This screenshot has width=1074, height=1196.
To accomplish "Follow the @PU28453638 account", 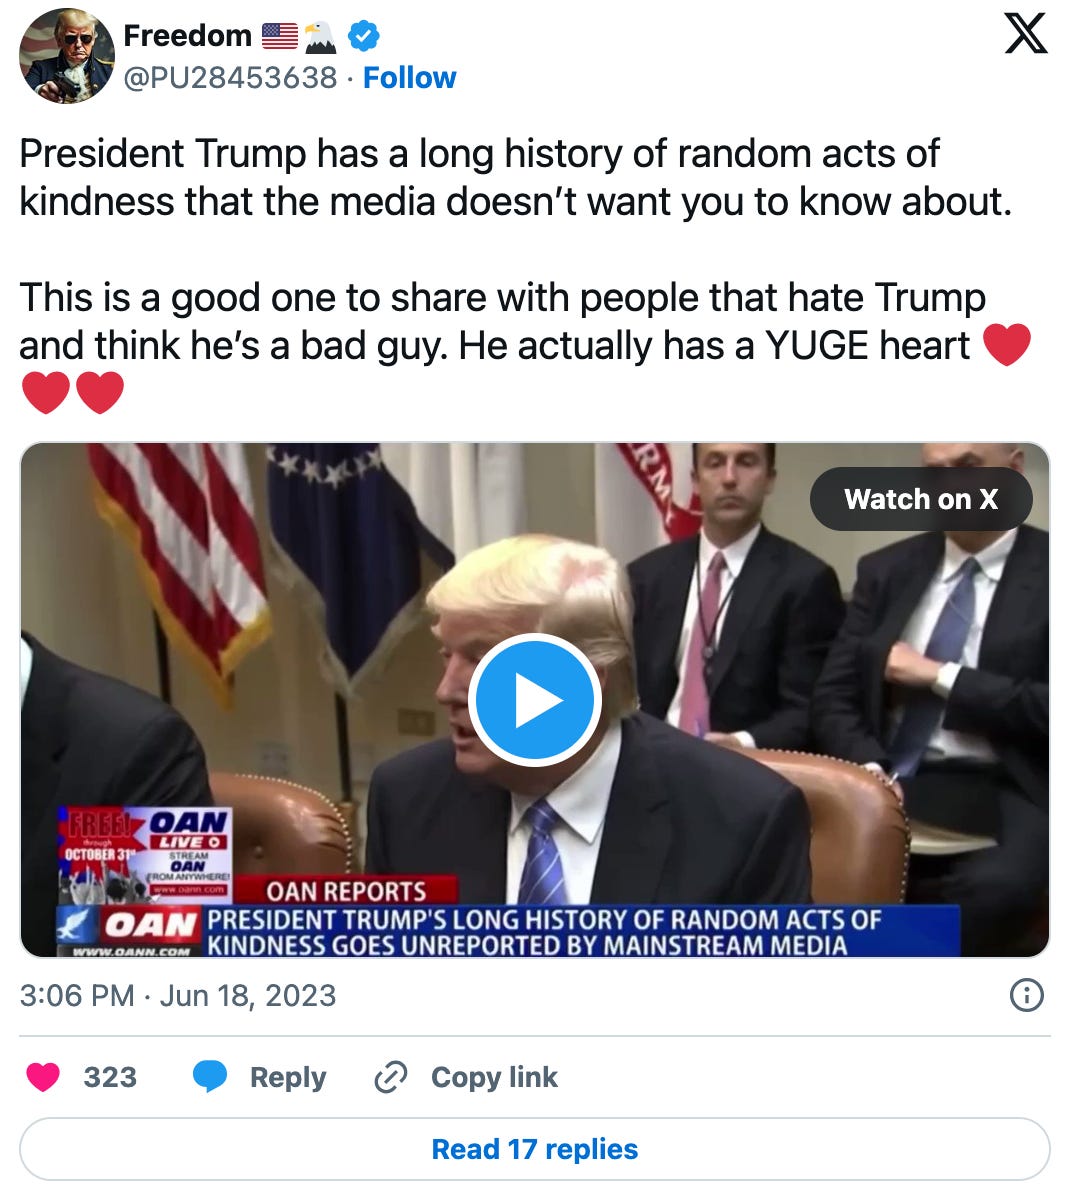I will pyautogui.click(x=409, y=78).
